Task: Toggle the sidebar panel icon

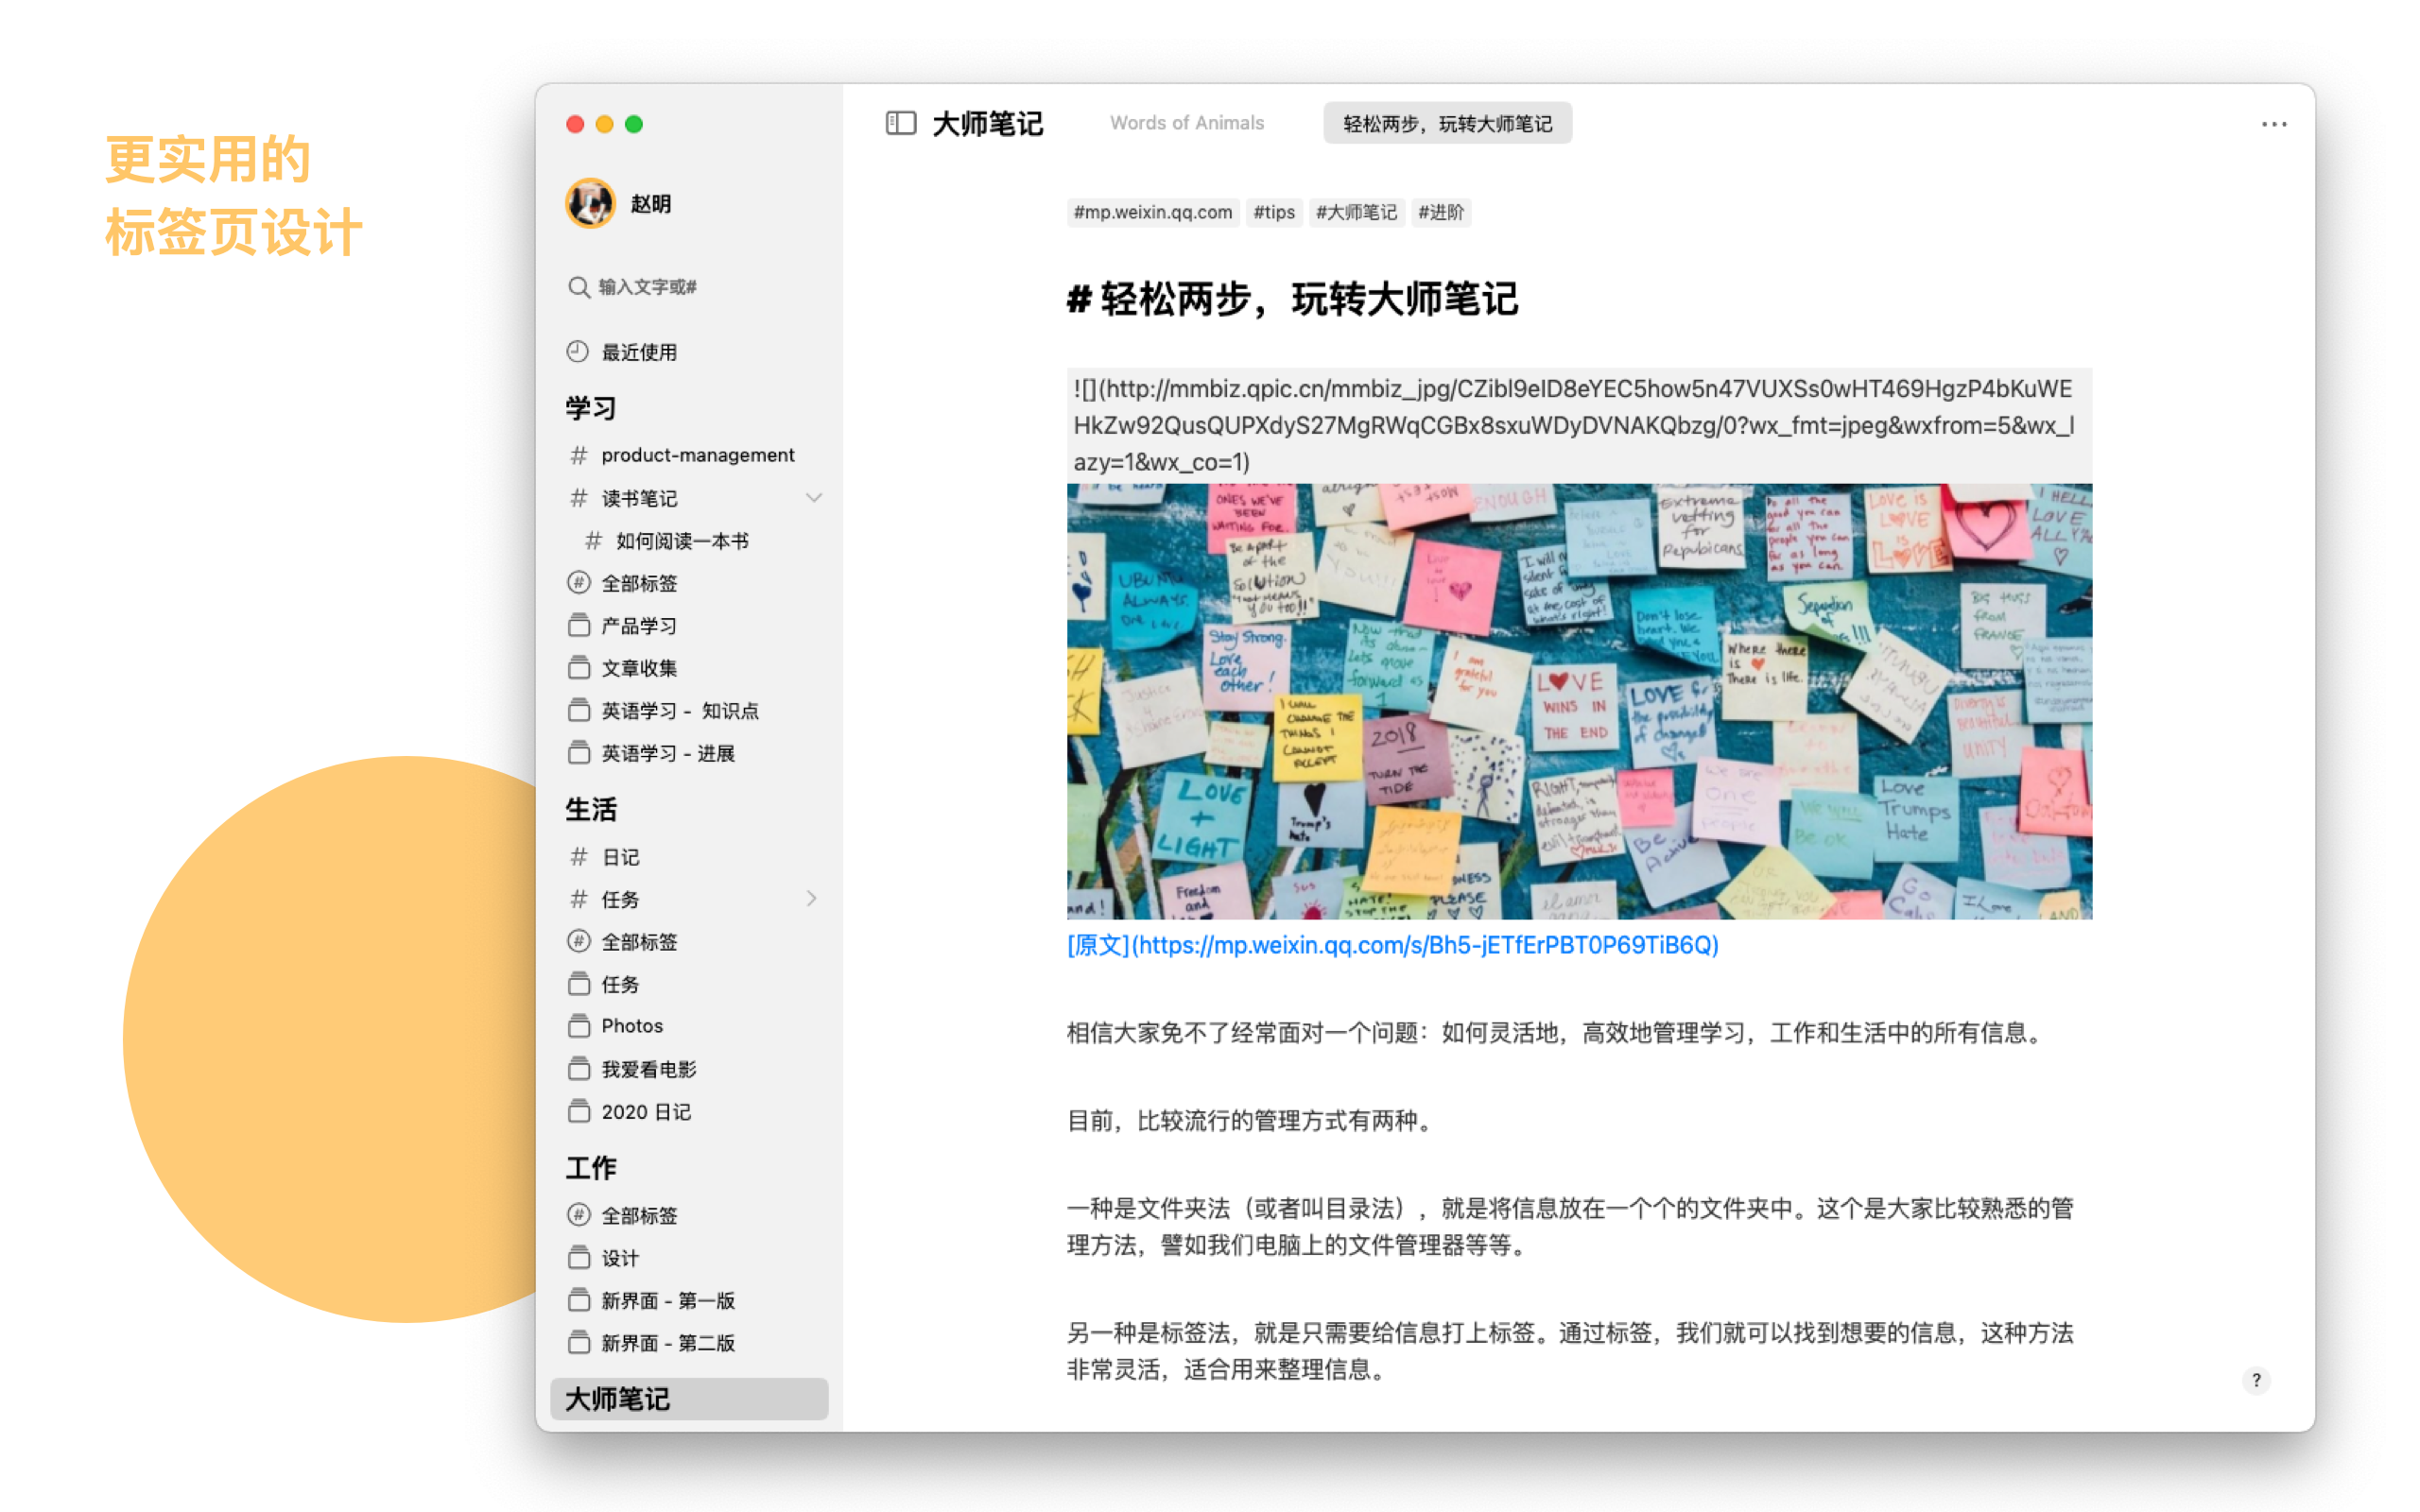Action: click(900, 123)
